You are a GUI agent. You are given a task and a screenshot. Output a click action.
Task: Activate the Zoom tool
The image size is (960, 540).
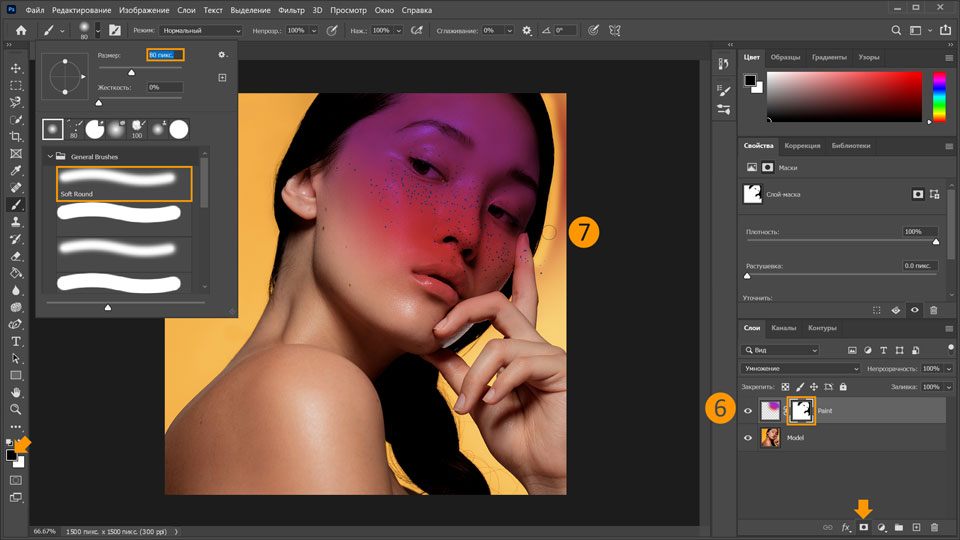16,409
